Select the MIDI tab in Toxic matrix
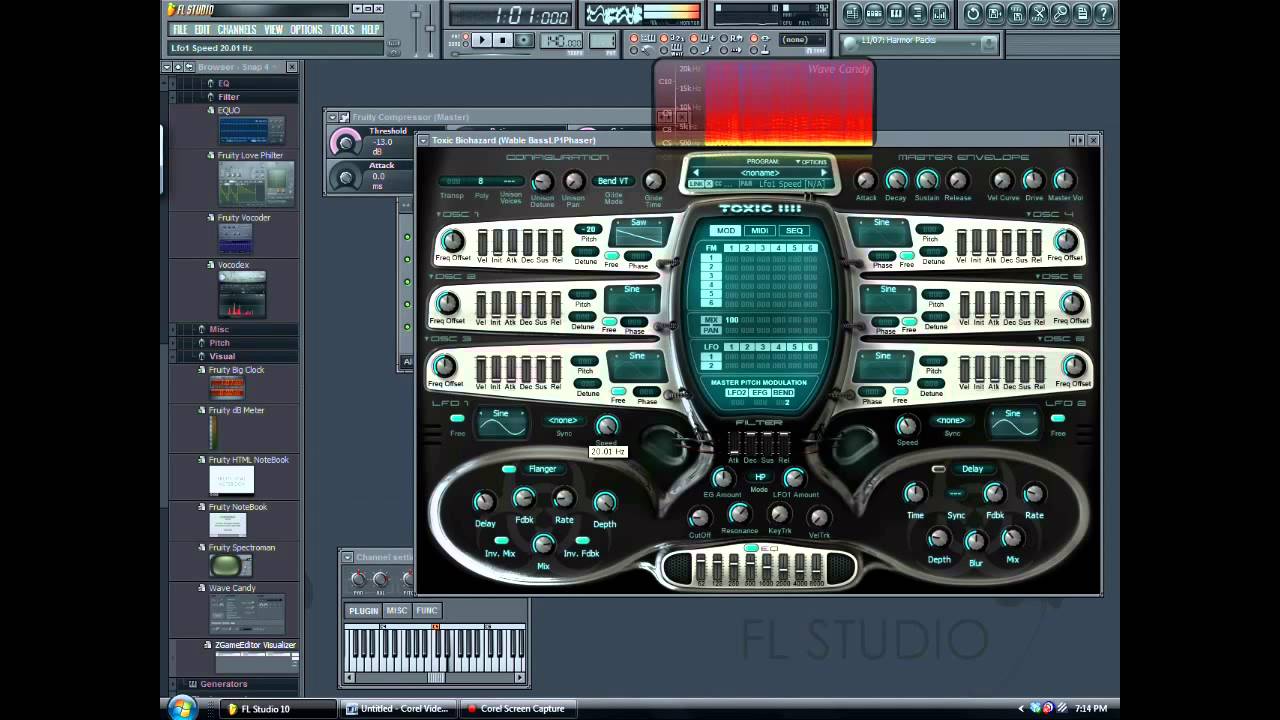This screenshot has height=720, width=1280. click(760, 231)
